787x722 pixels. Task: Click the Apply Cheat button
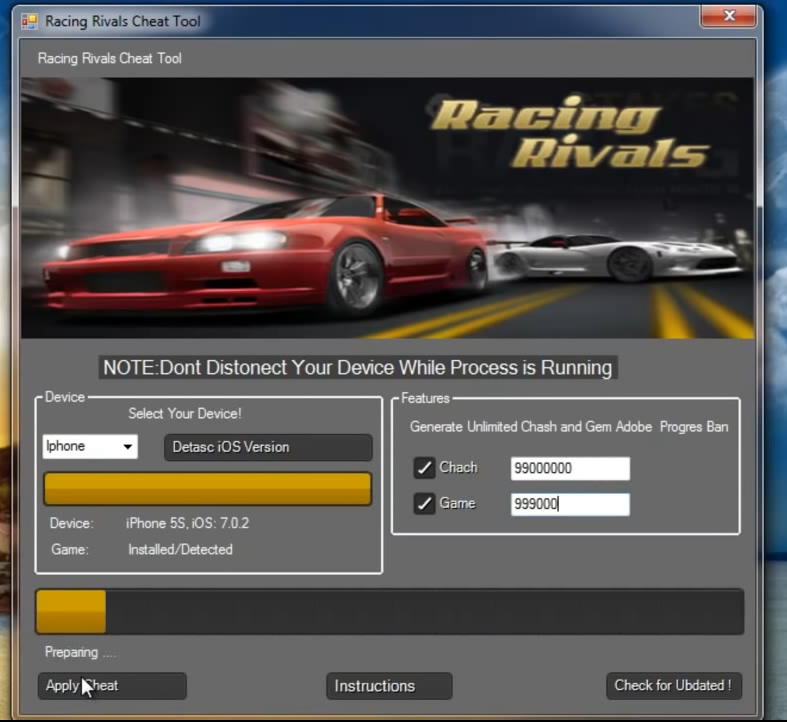pyautogui.click(x=112, y=686)
